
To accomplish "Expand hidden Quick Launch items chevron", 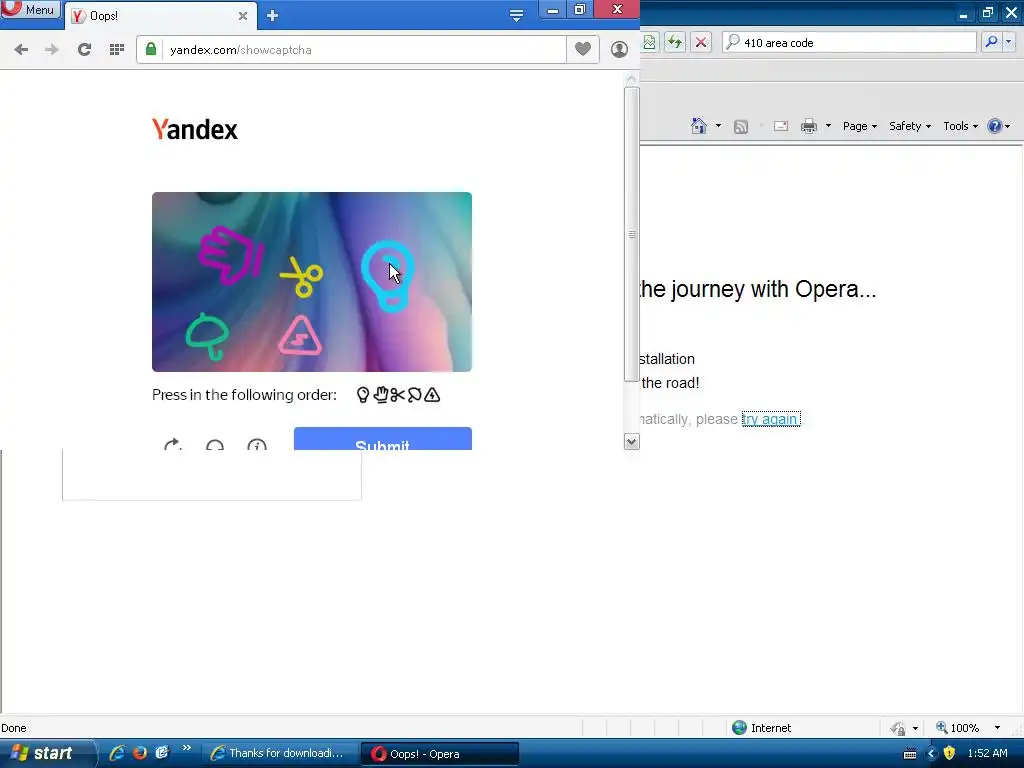I will point(187,748).
